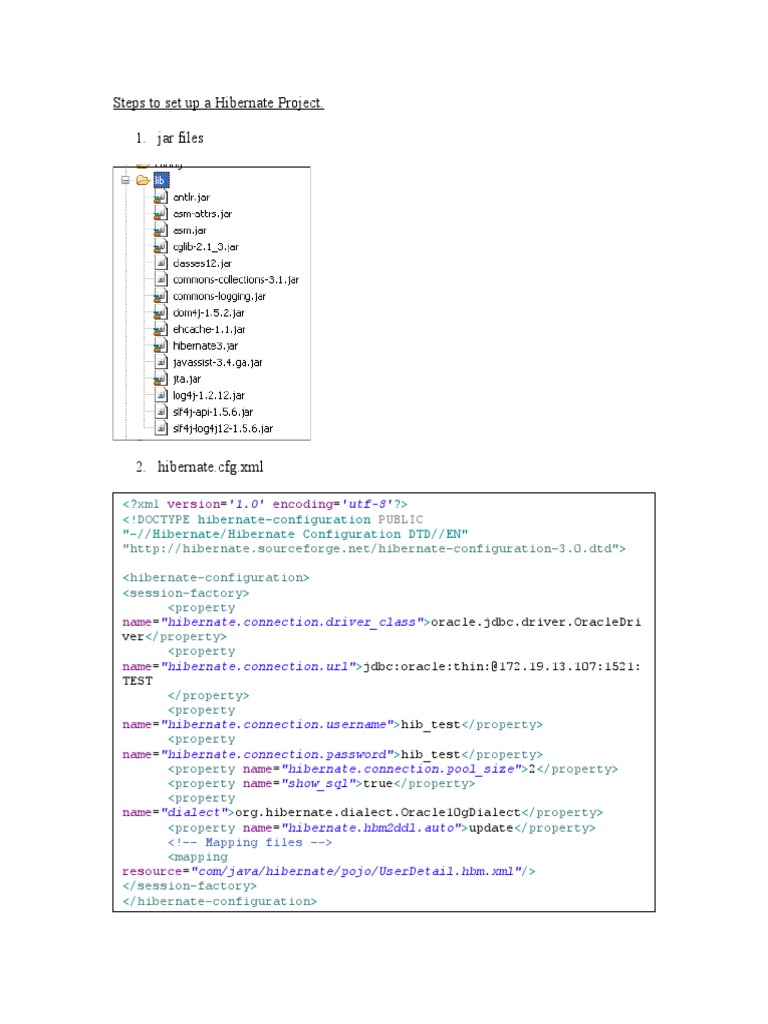Click the closing session-factory tag
Screen dimensions: 768x1024
coord(189,886)
